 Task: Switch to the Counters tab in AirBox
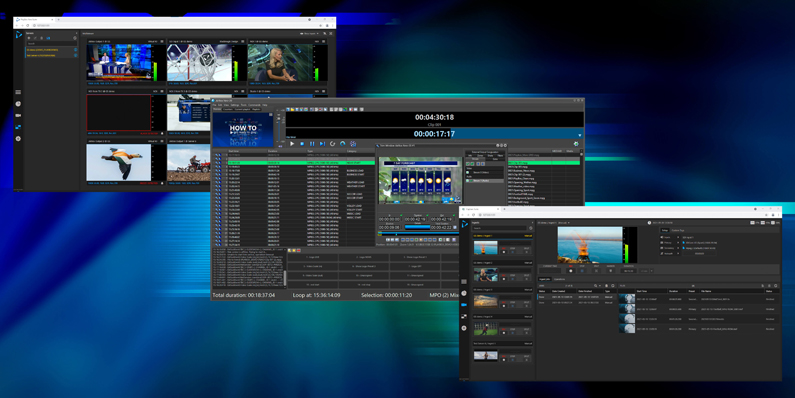tap(228, 109)
